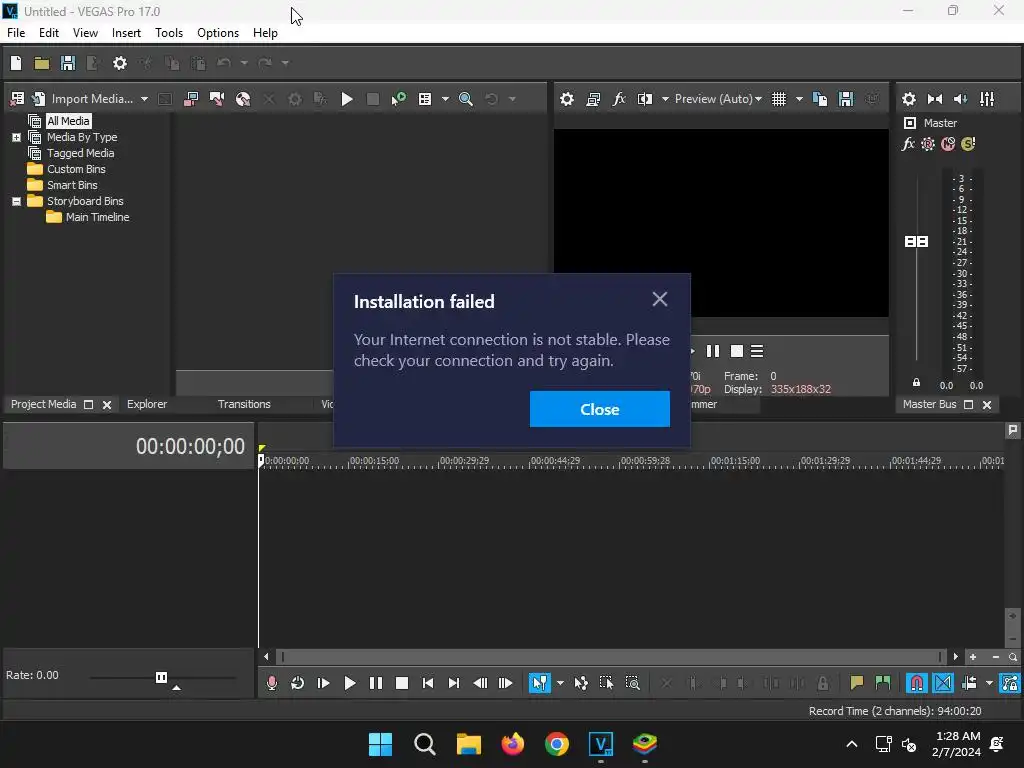Select Main Timeline bin
This screenshot has height=768, width=1024.
[97, 217]
